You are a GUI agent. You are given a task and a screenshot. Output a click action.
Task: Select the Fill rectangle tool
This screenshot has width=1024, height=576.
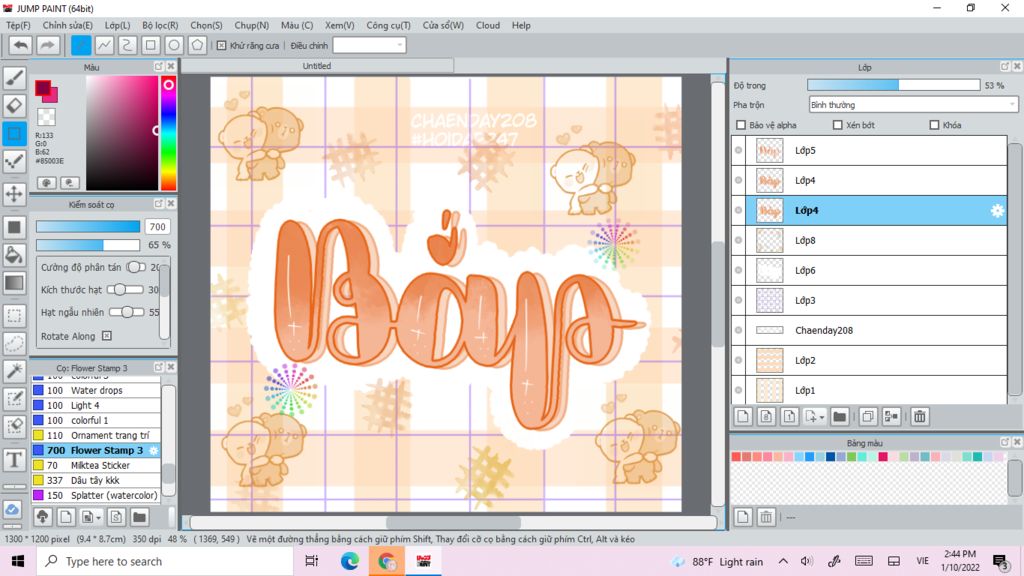pos(14,227)
